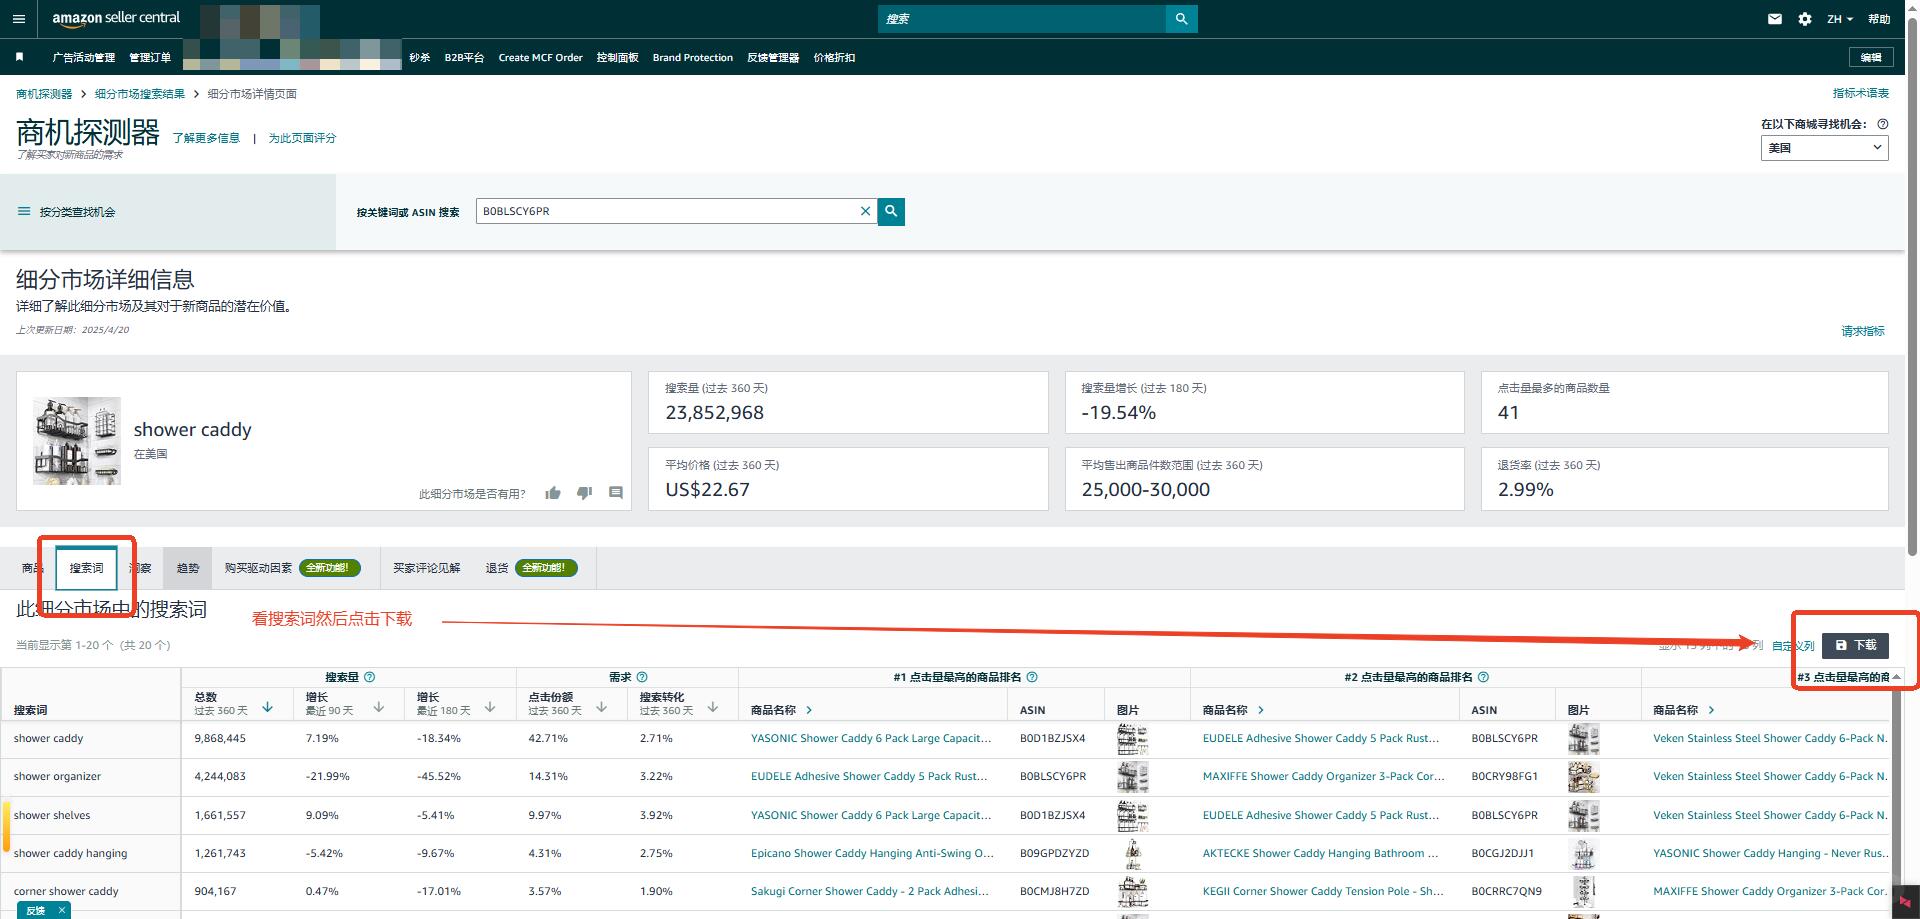Open Brand Protection menu item
1920x919 pixels.
click(x=693, y=58)
